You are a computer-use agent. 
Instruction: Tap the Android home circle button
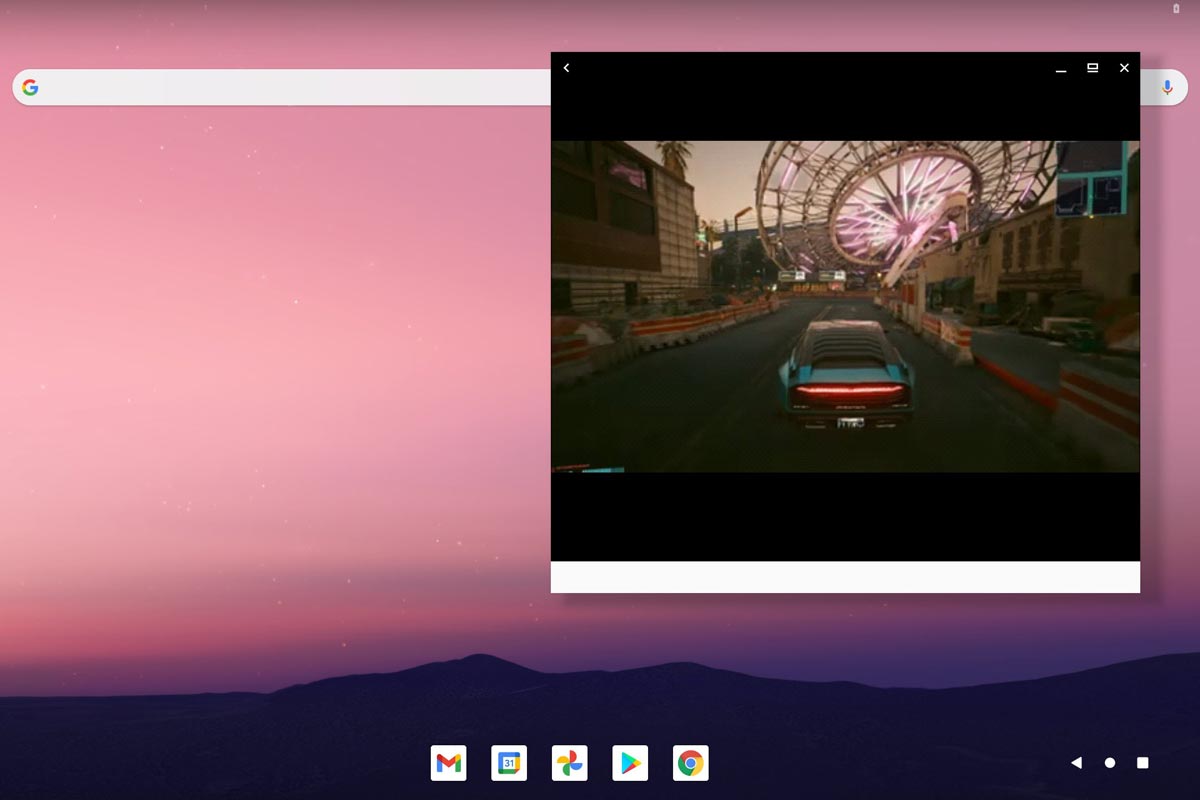point(1109,763)
